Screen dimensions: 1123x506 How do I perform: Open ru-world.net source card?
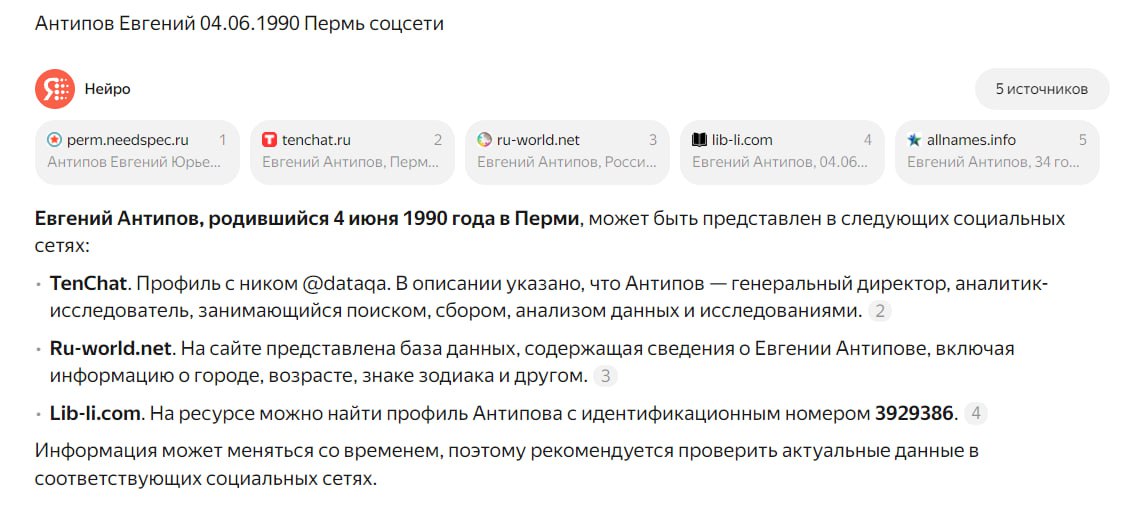[x=567, y=152]
